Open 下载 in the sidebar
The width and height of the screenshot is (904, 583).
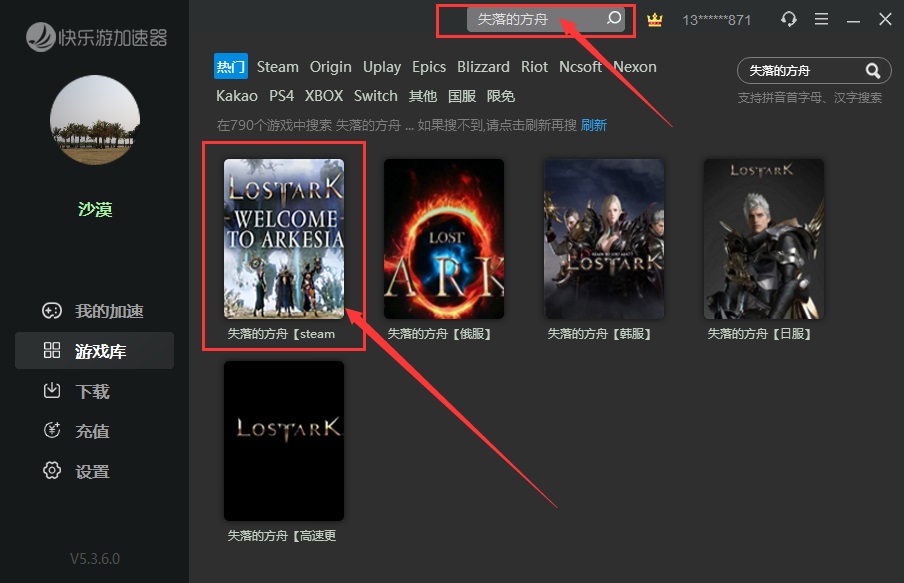95,390
